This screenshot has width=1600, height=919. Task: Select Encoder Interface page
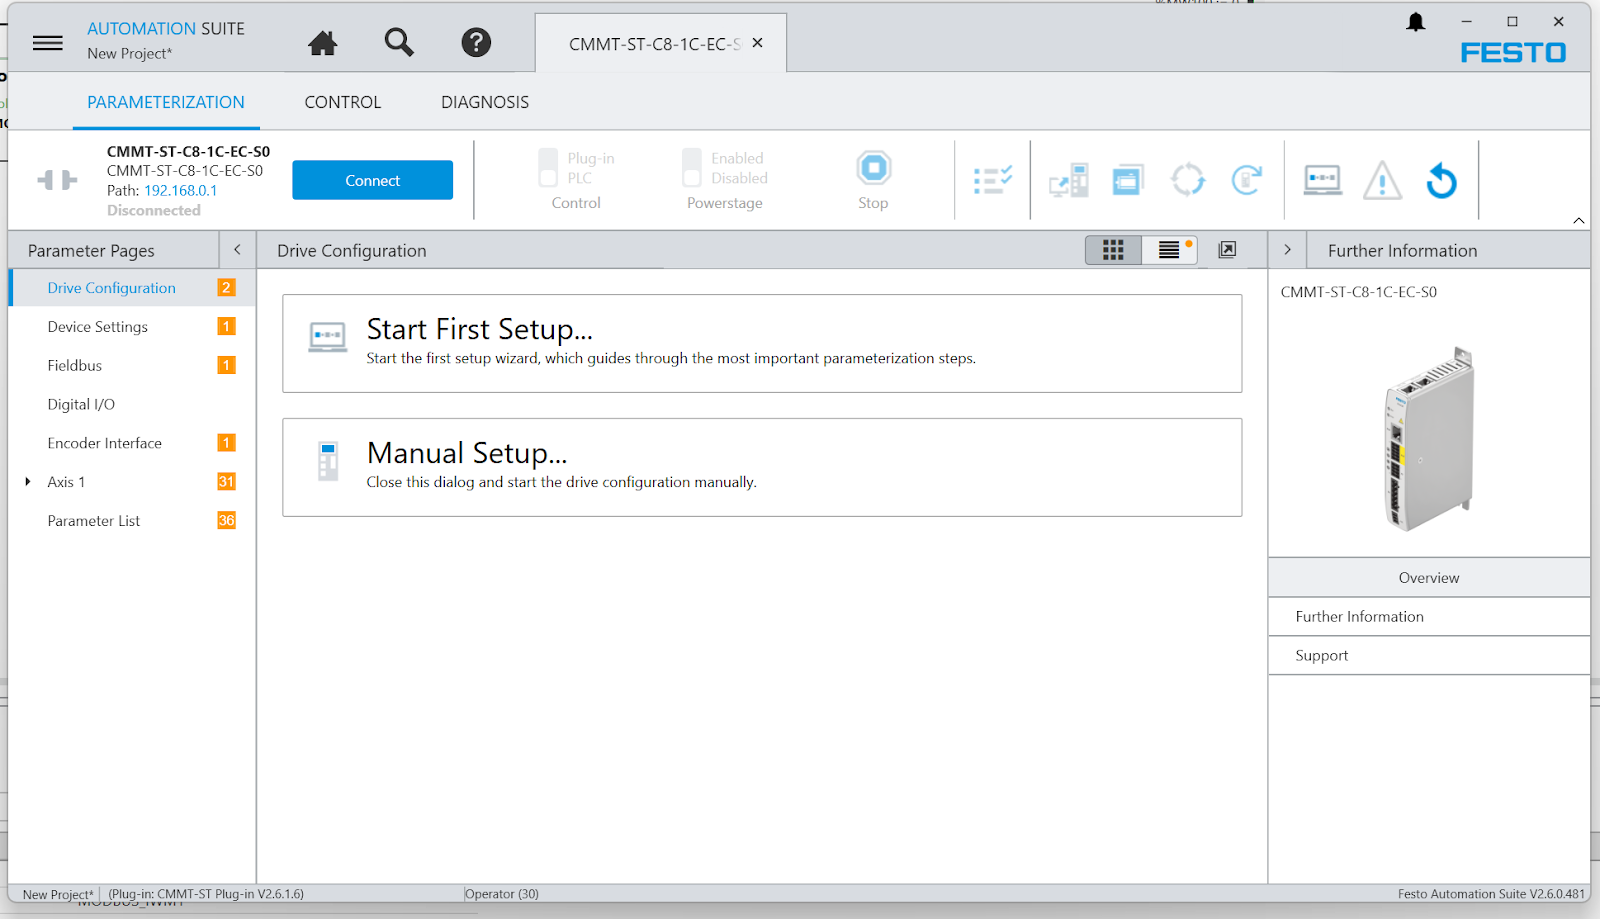coord(131,443)
